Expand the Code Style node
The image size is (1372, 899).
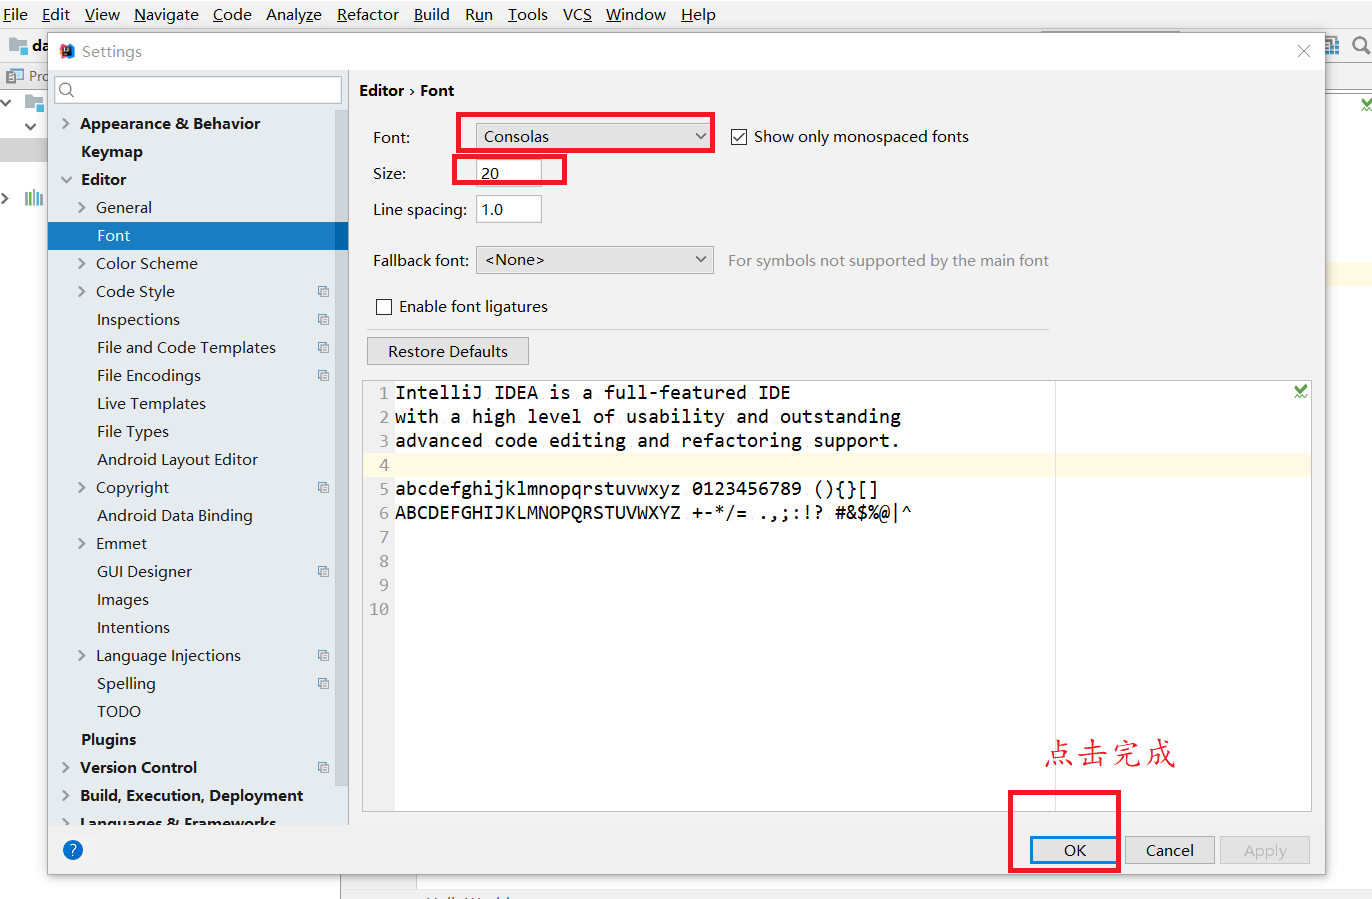pos(82,292)
